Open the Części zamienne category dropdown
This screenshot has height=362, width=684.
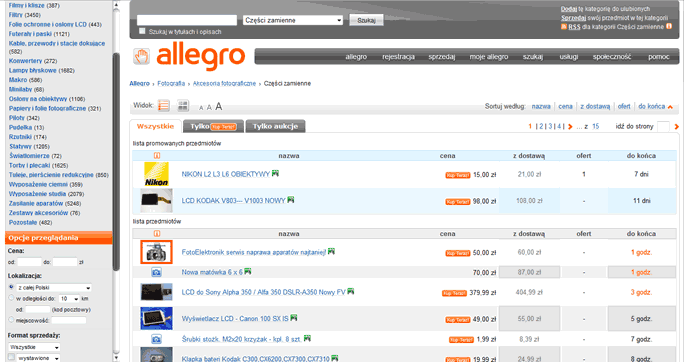point(293,20)
